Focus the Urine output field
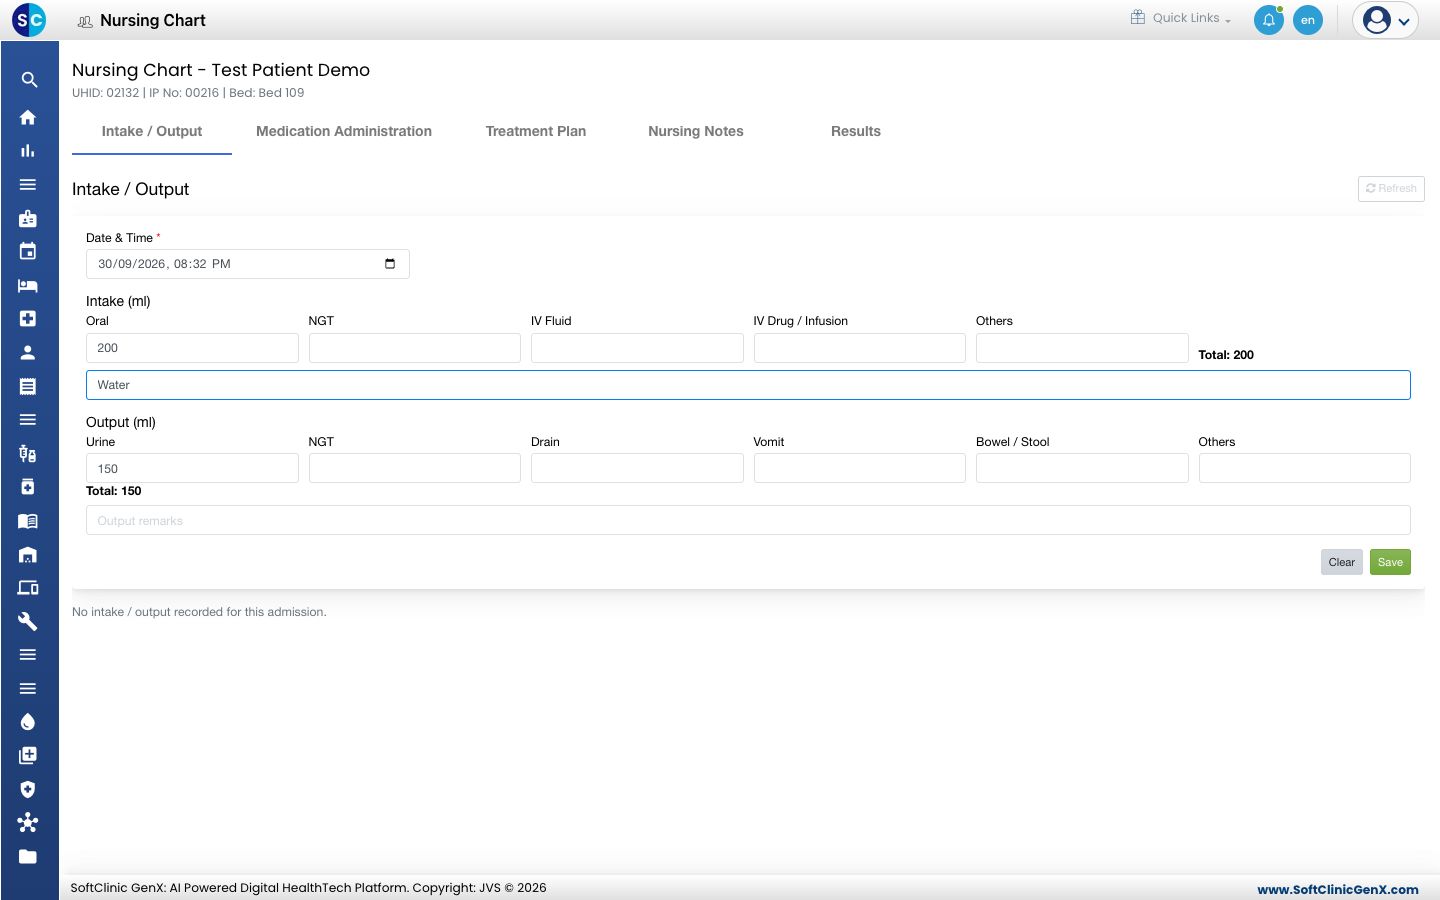 192,468
